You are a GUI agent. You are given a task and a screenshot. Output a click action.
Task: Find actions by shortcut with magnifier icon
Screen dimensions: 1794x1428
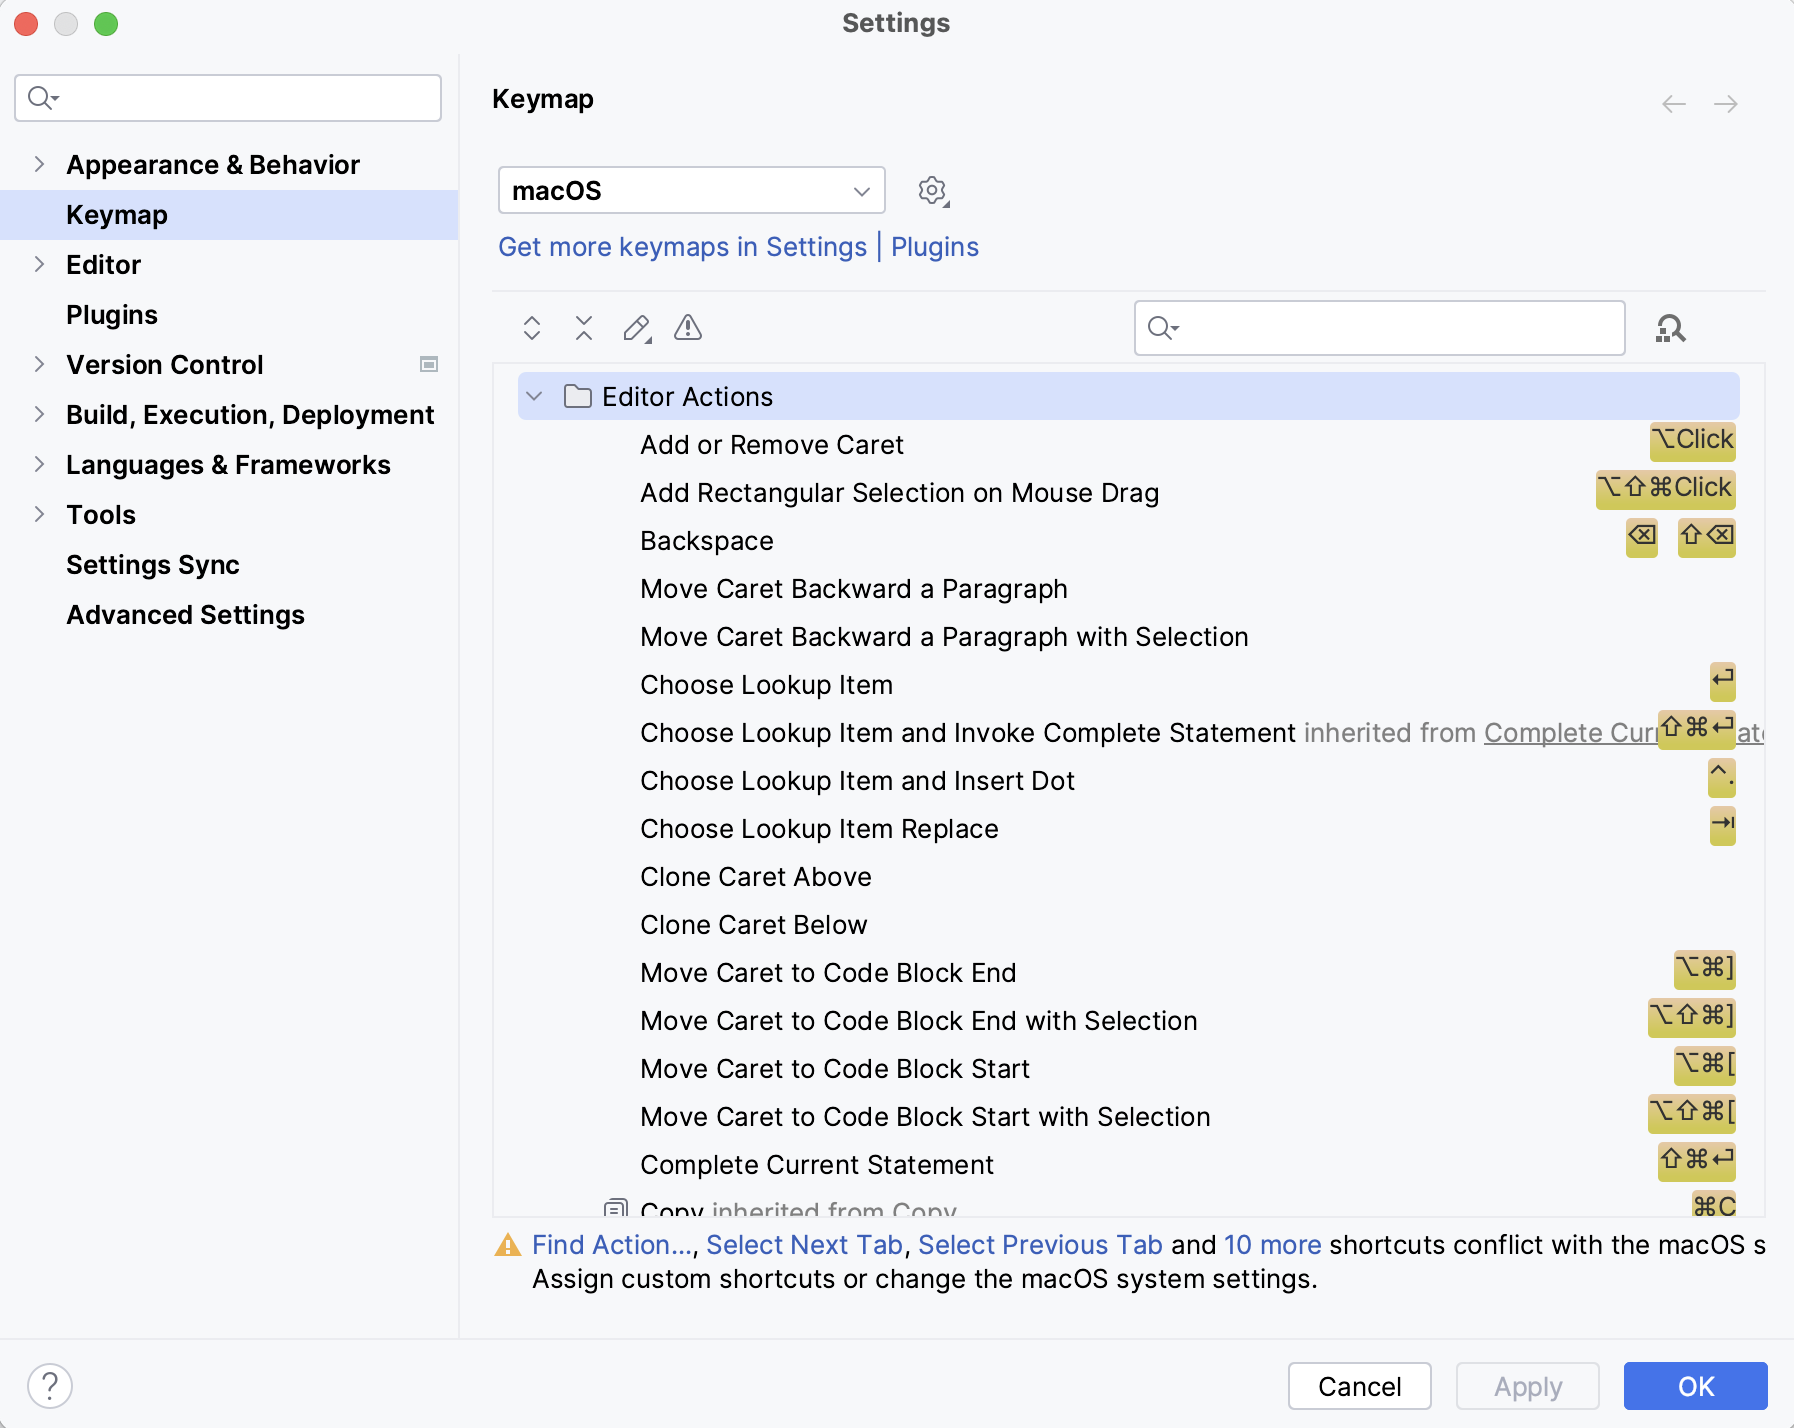[1670, 328]
